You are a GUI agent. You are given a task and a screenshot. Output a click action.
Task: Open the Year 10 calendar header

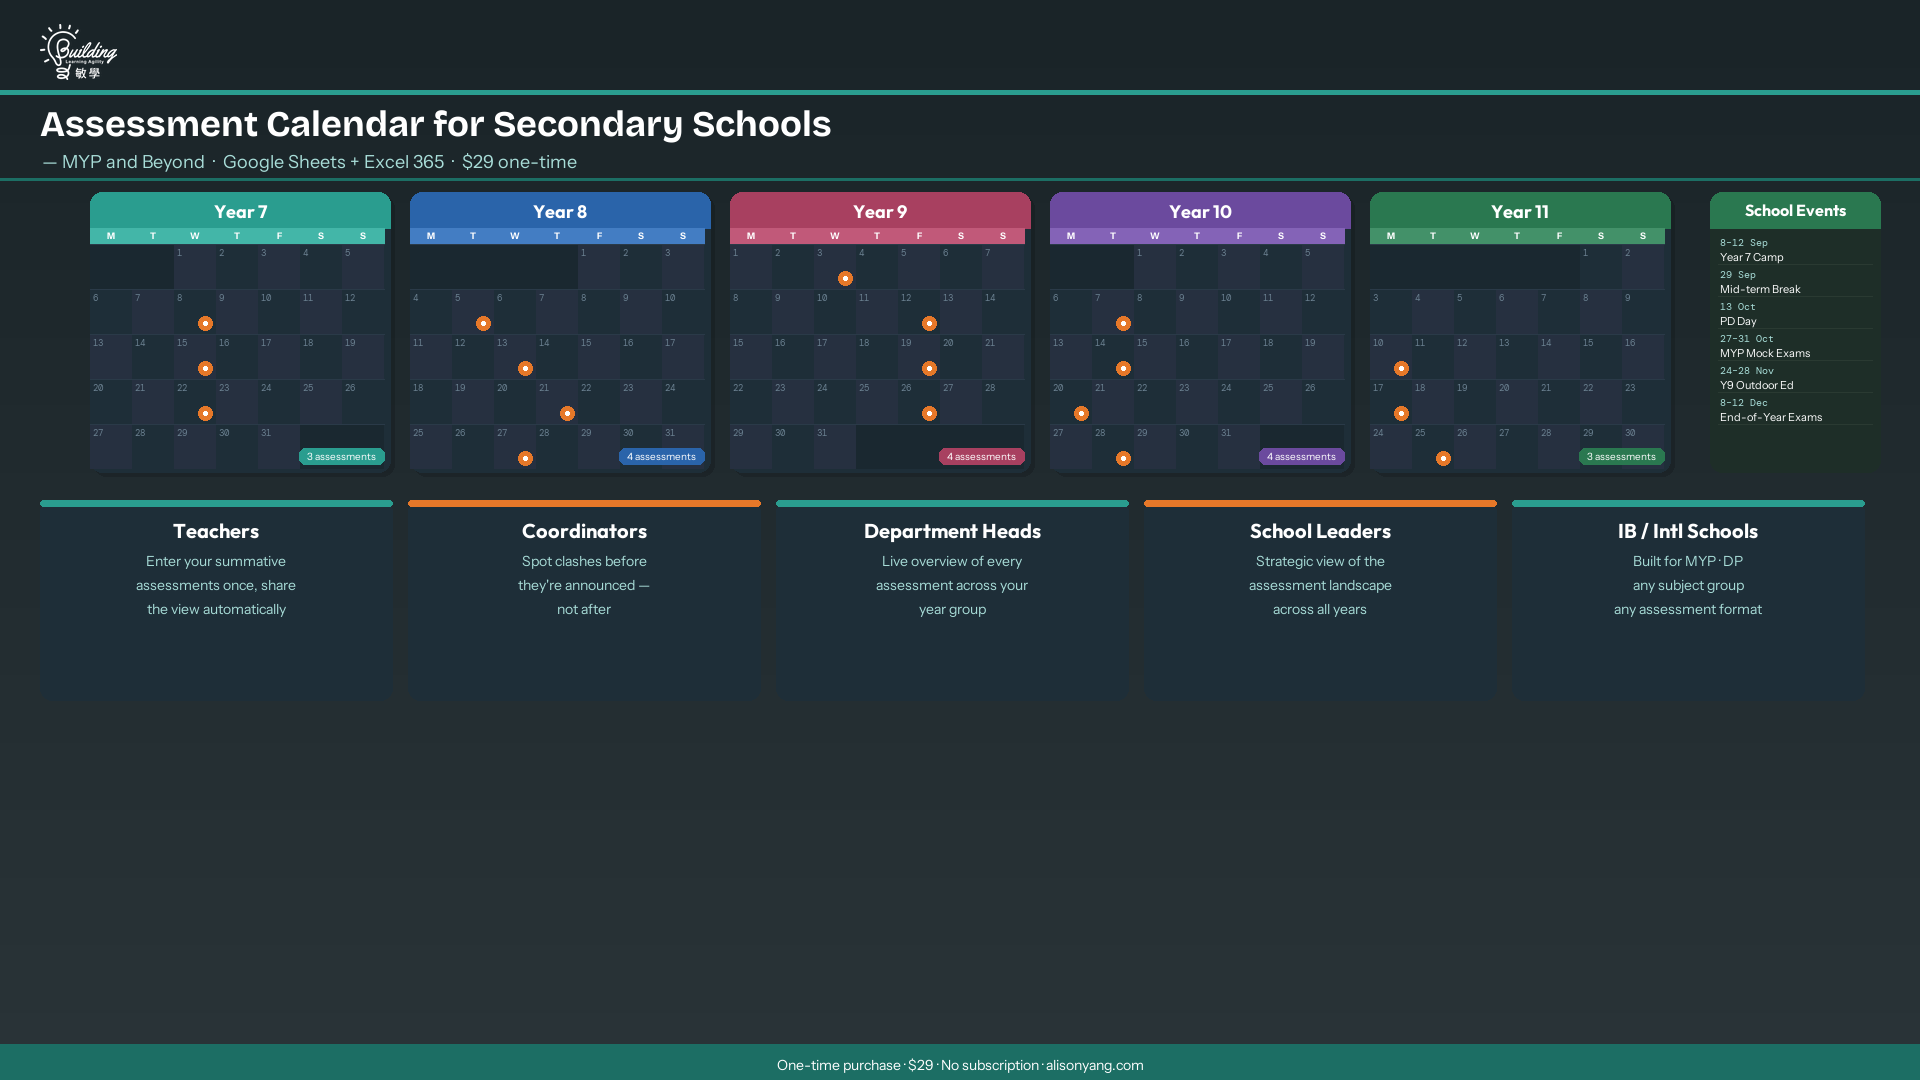click(1200, 211)
